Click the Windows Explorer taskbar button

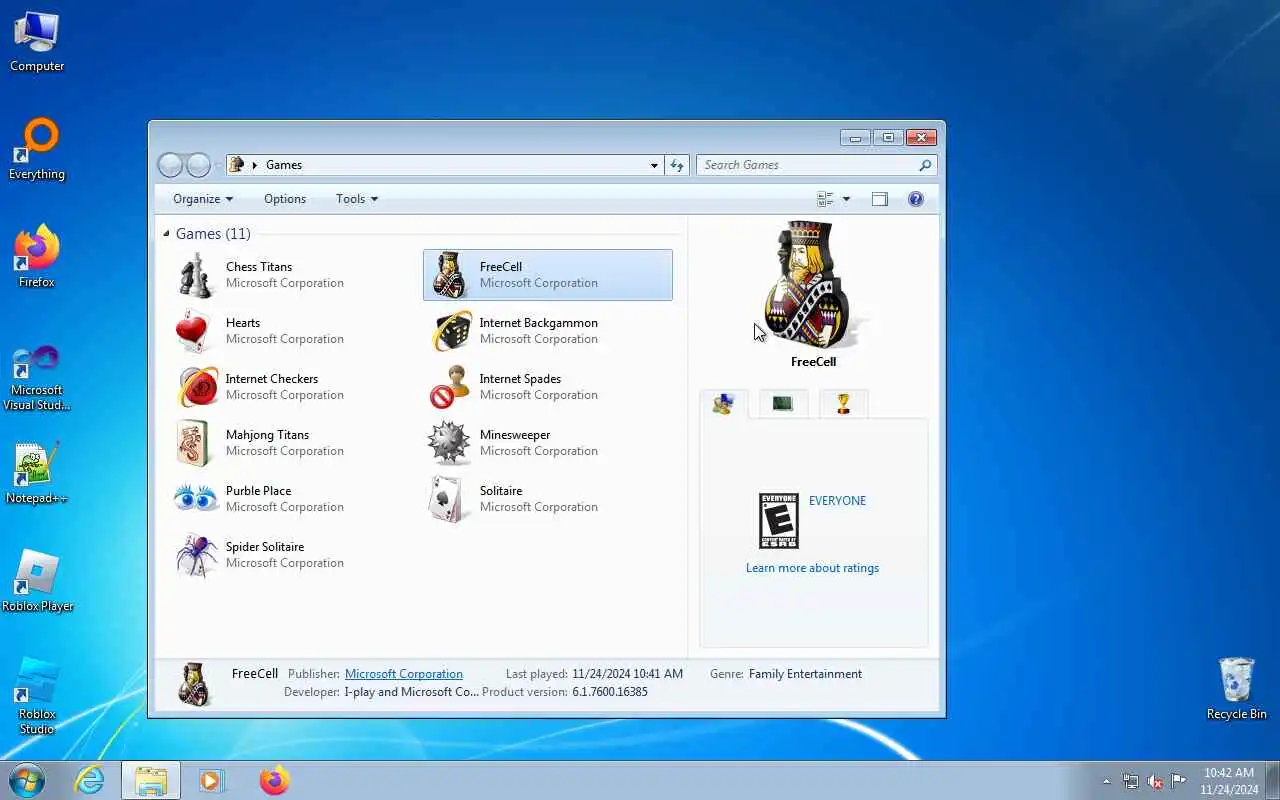pyautogui.click(x=151, y=780)
